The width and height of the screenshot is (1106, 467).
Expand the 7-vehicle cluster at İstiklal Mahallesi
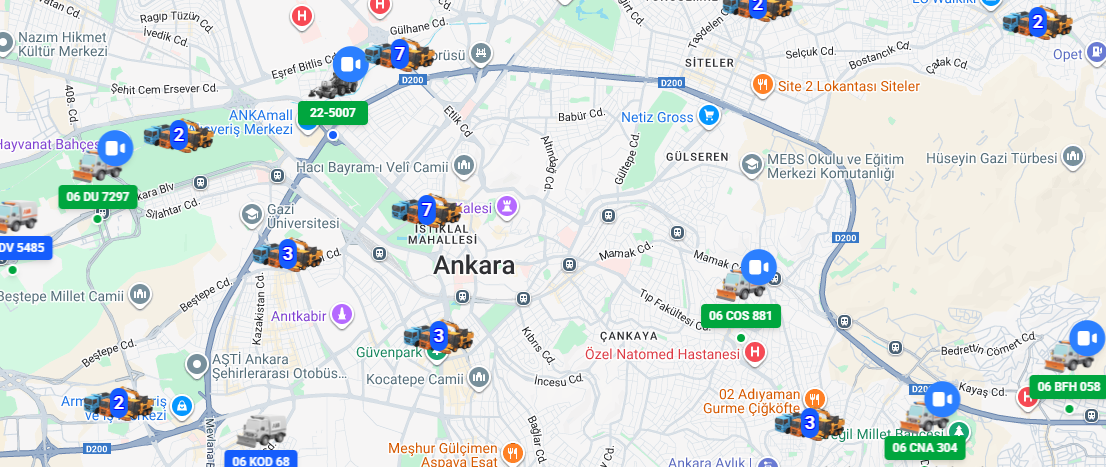coord(426,210)
